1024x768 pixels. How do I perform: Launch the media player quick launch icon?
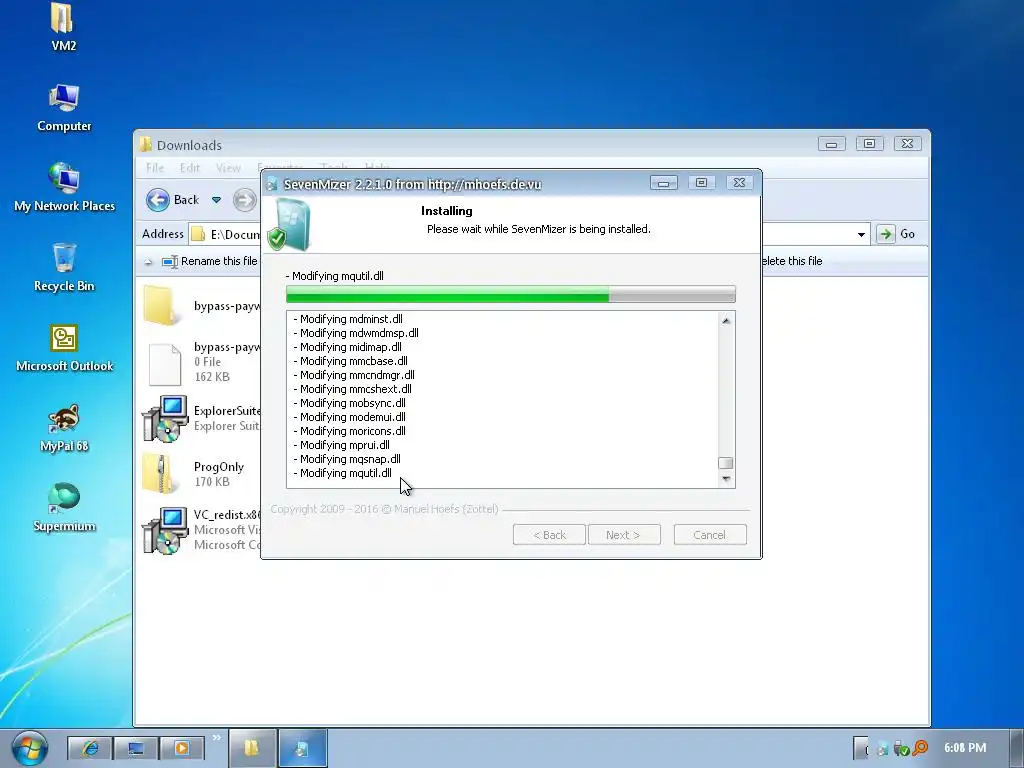(x=182, y=748)
